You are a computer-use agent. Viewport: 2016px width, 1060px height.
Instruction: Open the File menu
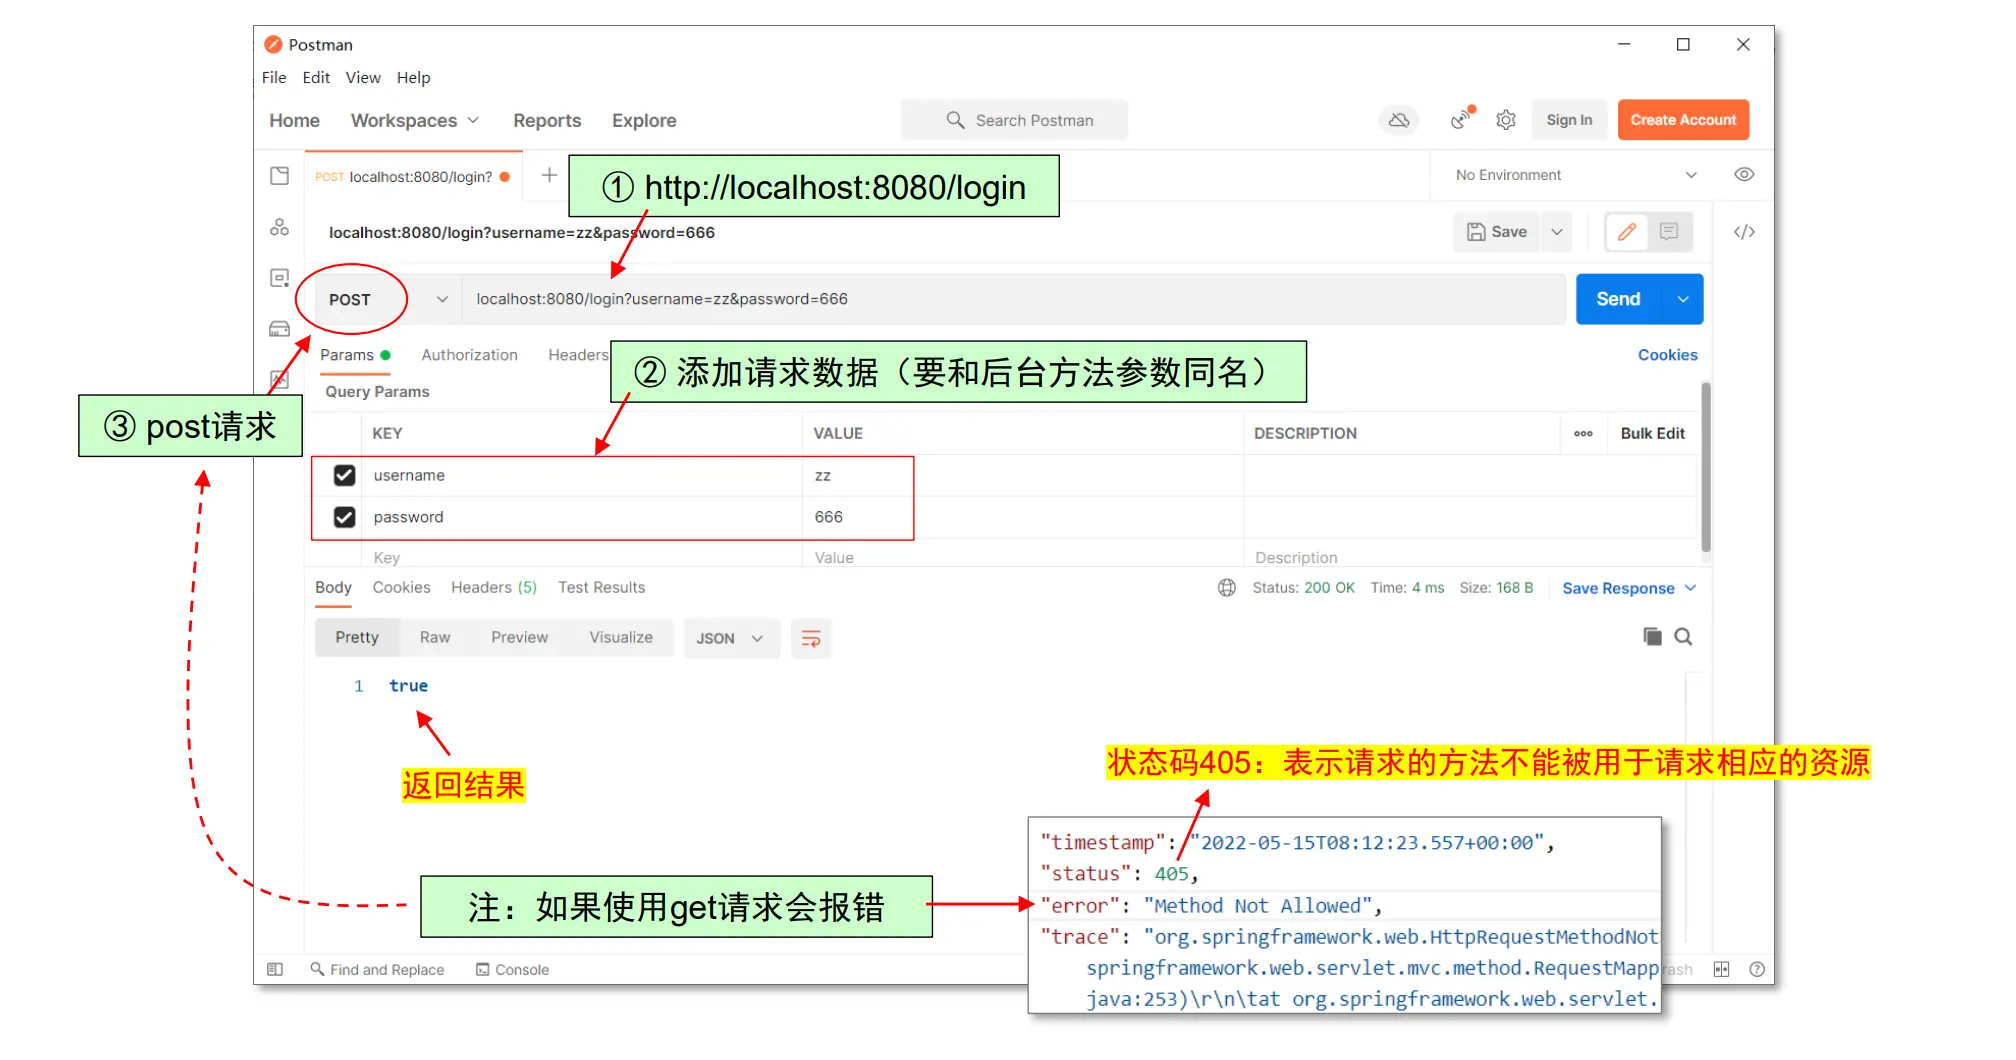(274, 77)
